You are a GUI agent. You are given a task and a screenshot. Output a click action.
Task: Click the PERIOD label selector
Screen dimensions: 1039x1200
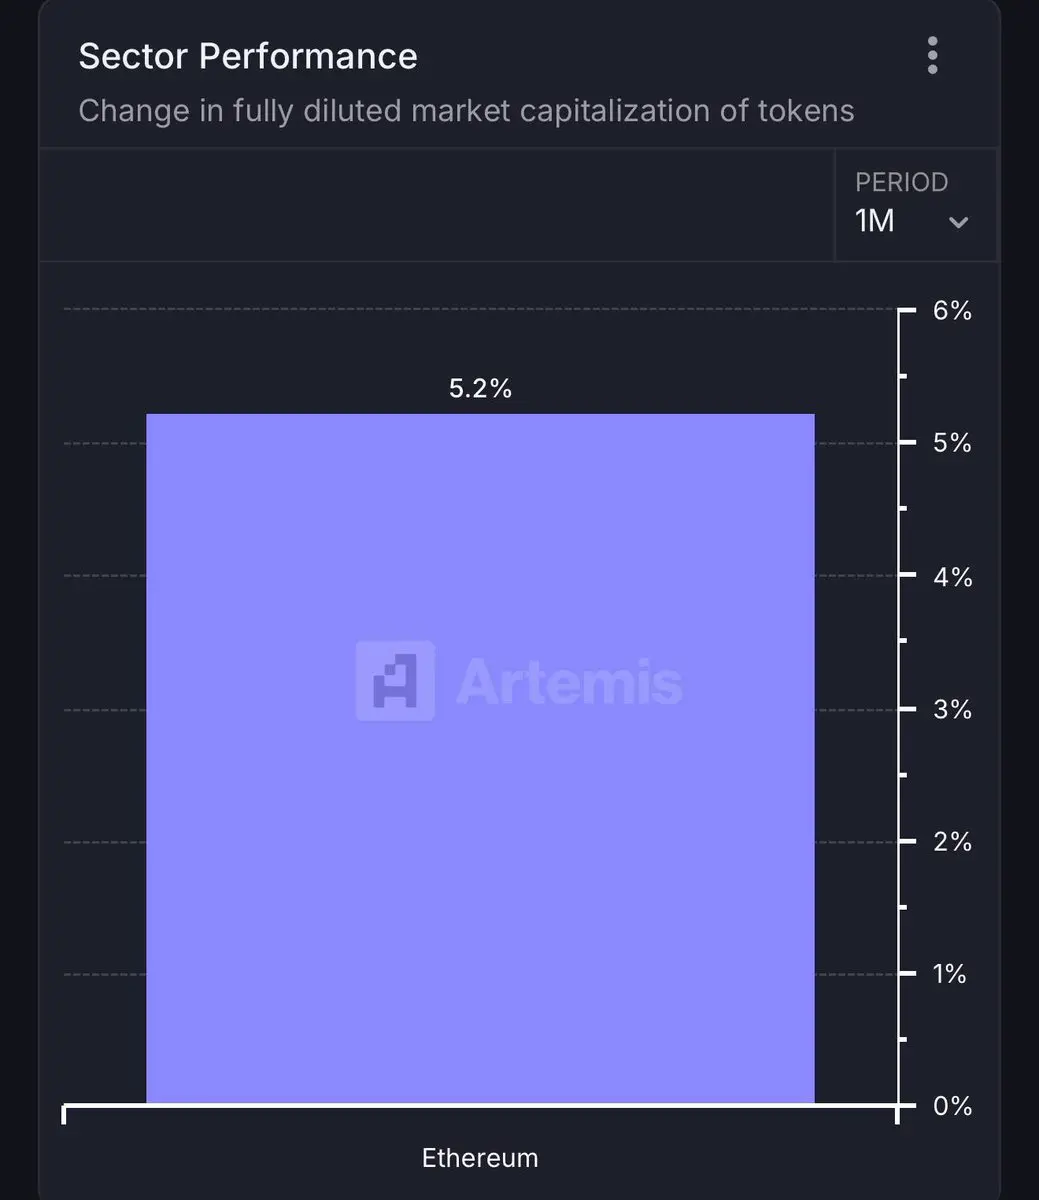tap(901, 182)
